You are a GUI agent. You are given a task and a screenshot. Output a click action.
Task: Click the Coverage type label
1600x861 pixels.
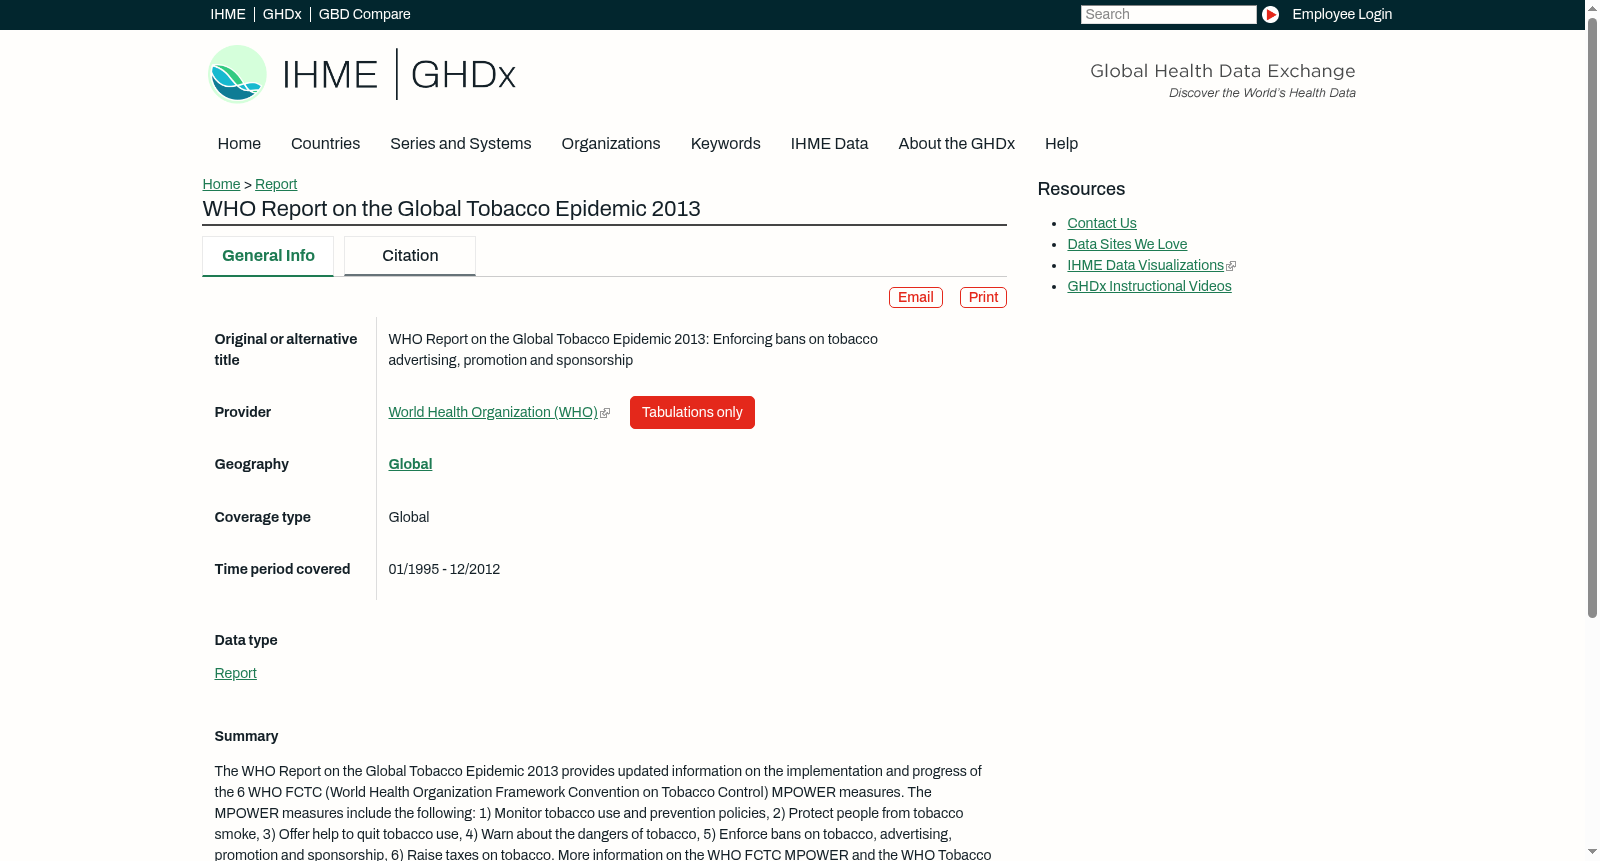click(262, 517)
